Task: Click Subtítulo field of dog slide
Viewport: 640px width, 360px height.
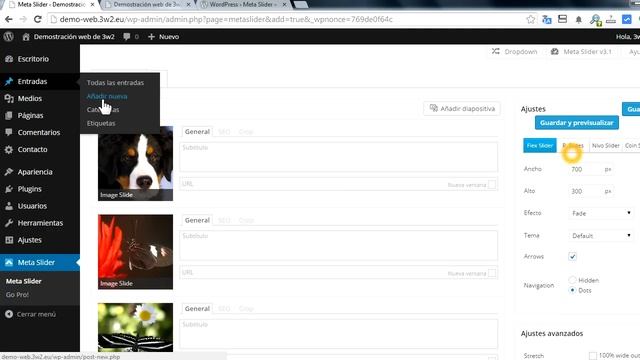Action: click(338, 157)
